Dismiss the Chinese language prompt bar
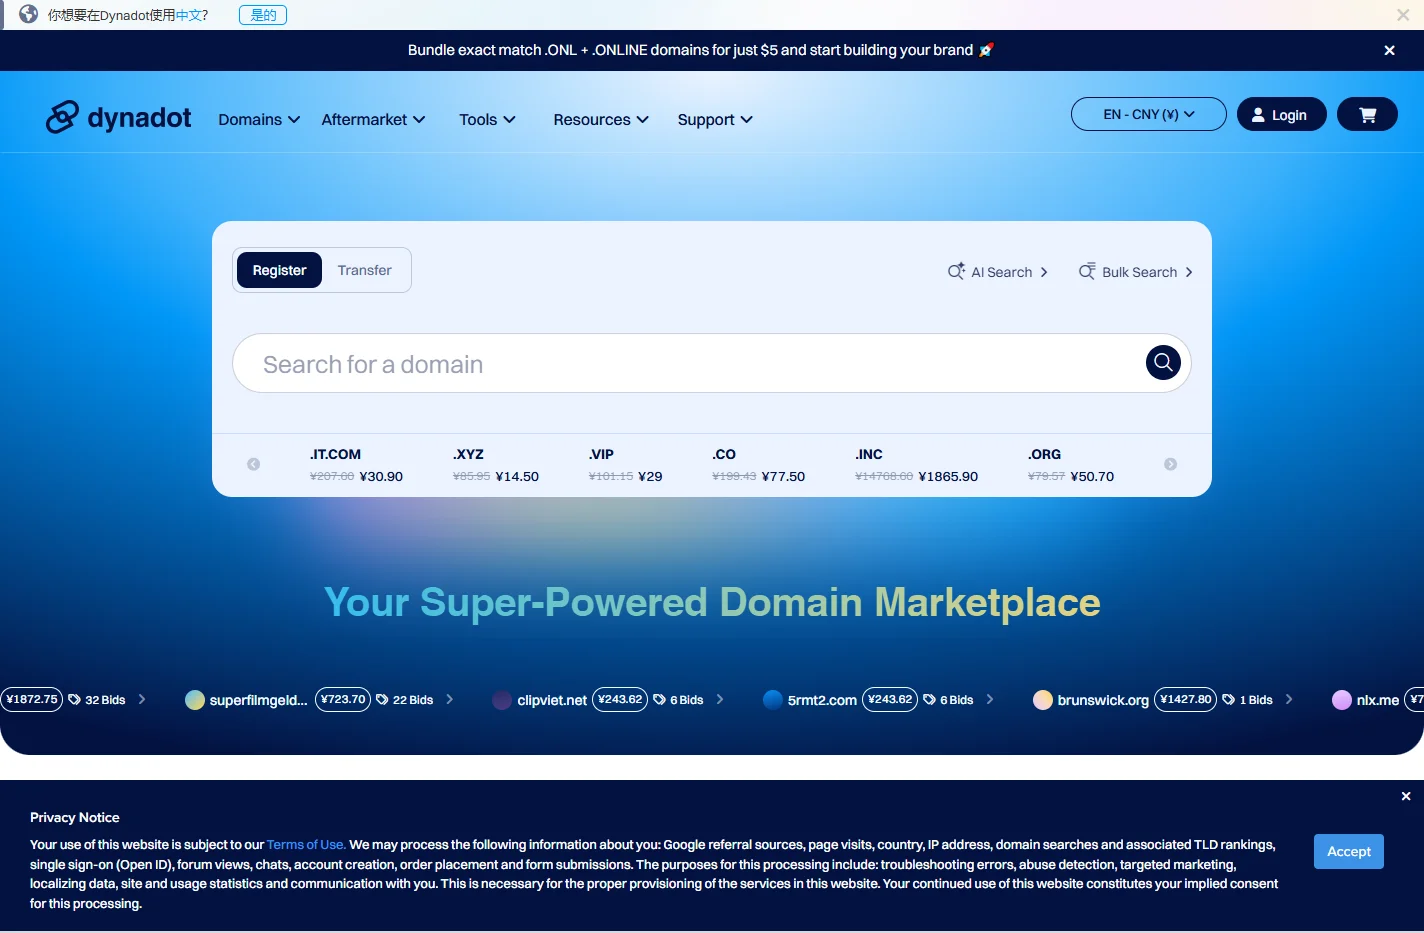This screenshot has width=1424, height=933. pos(1403,15)
